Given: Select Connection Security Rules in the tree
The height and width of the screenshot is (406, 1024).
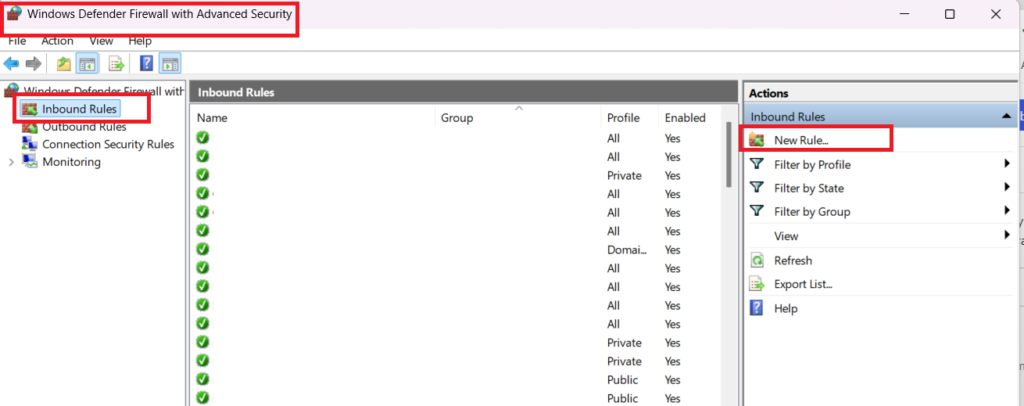Looking at the screenshot, I should [108, 144].
